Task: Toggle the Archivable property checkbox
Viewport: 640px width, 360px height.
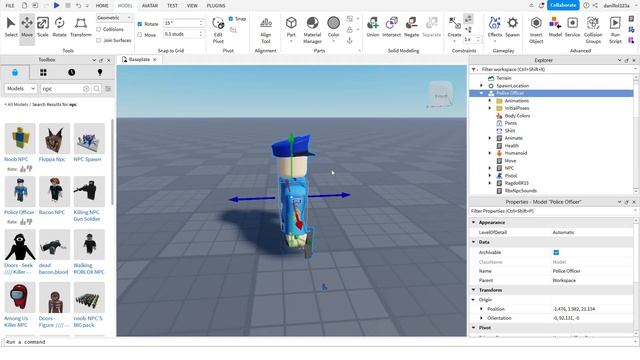Action: pyautogui.click(x=556, y=252)
